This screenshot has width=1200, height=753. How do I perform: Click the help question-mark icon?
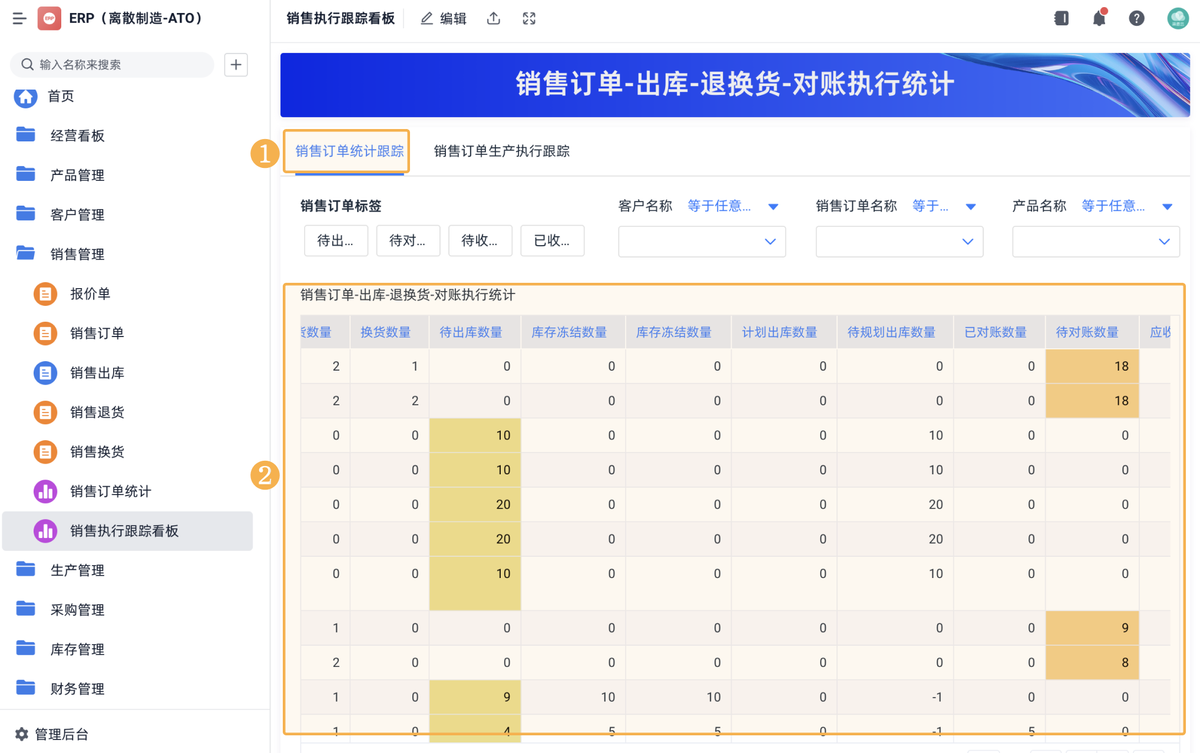pyautogui.click(x=1136, y=18)
